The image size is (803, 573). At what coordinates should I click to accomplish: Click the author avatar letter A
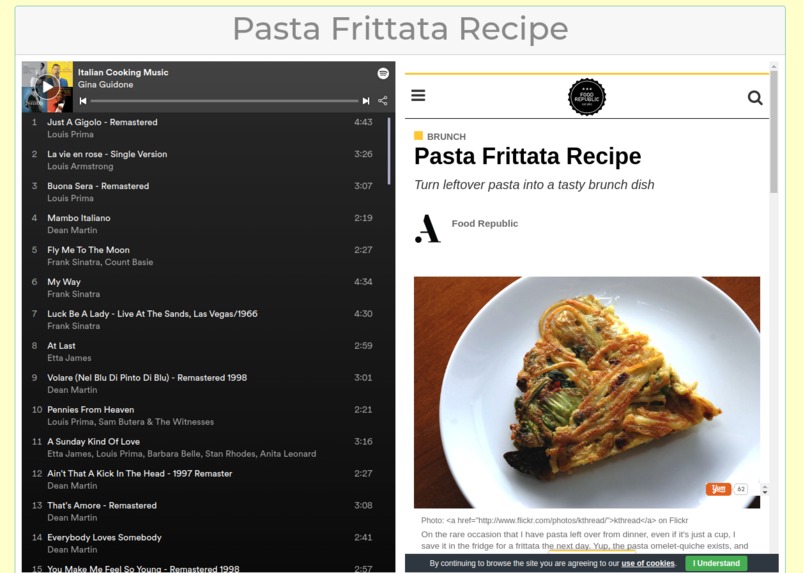428,228
